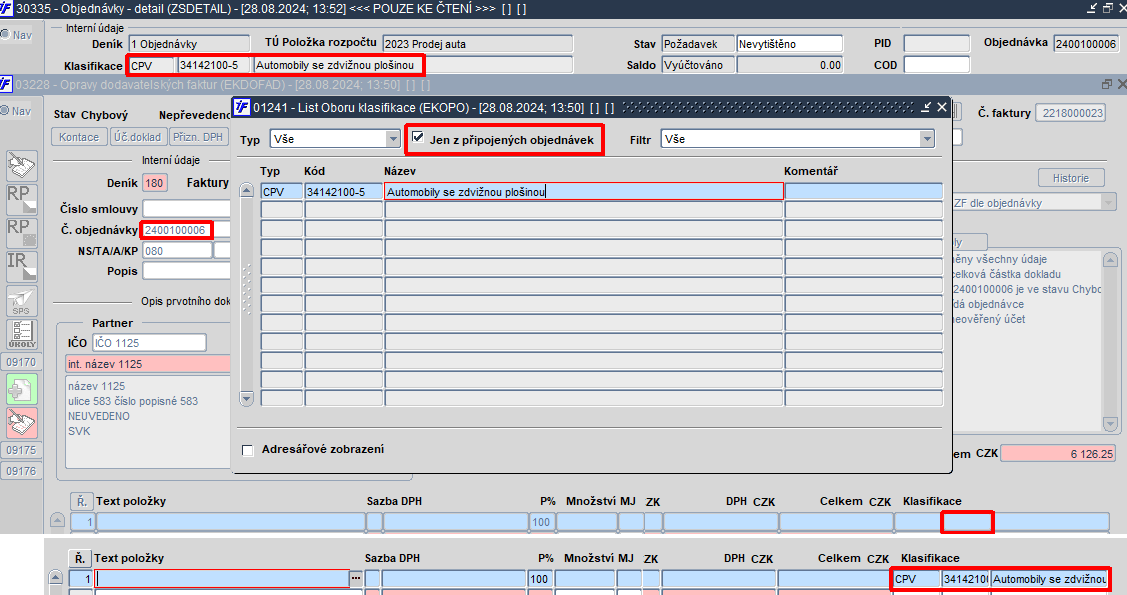The image size is (1127, 595).
Task: Click the Popis input field
Action: 186,271
